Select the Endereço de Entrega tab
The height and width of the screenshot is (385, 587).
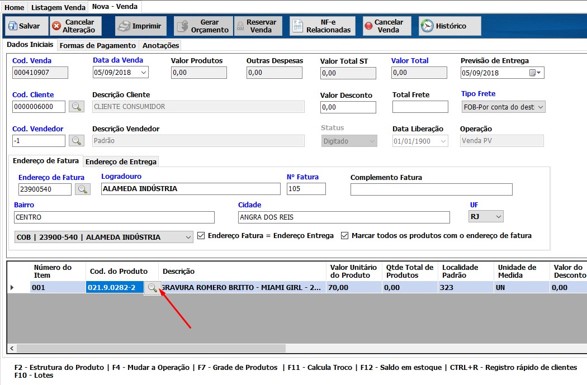pyautogui.click(x=121, y=162)
